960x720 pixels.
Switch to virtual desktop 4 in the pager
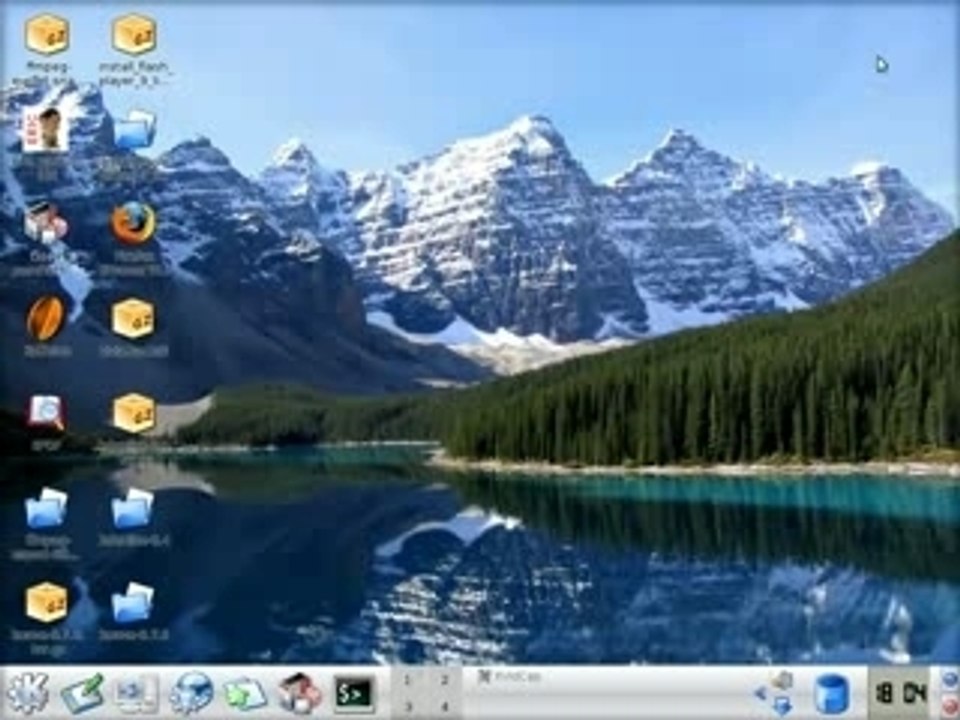445,707
